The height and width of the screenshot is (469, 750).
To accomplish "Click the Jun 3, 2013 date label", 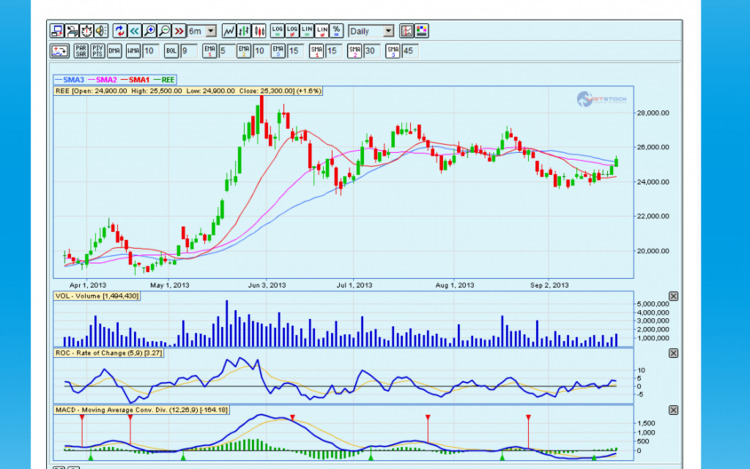I will click(x=267, y=285).
